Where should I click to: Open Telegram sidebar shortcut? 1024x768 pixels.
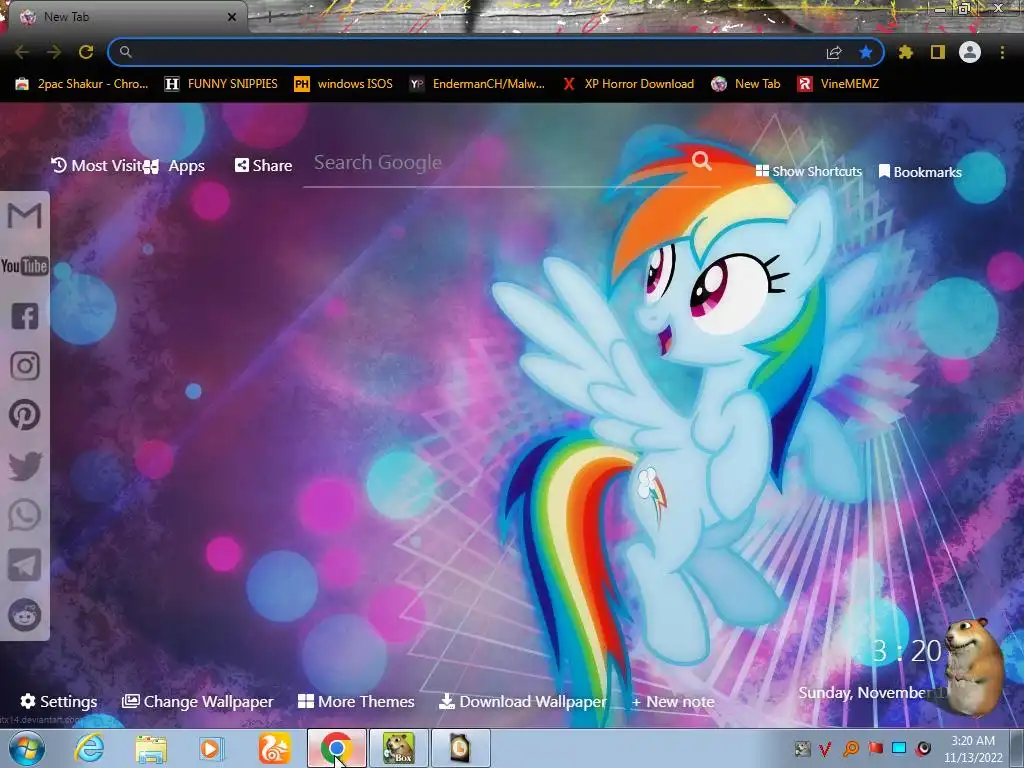click(x=25, y=565)
